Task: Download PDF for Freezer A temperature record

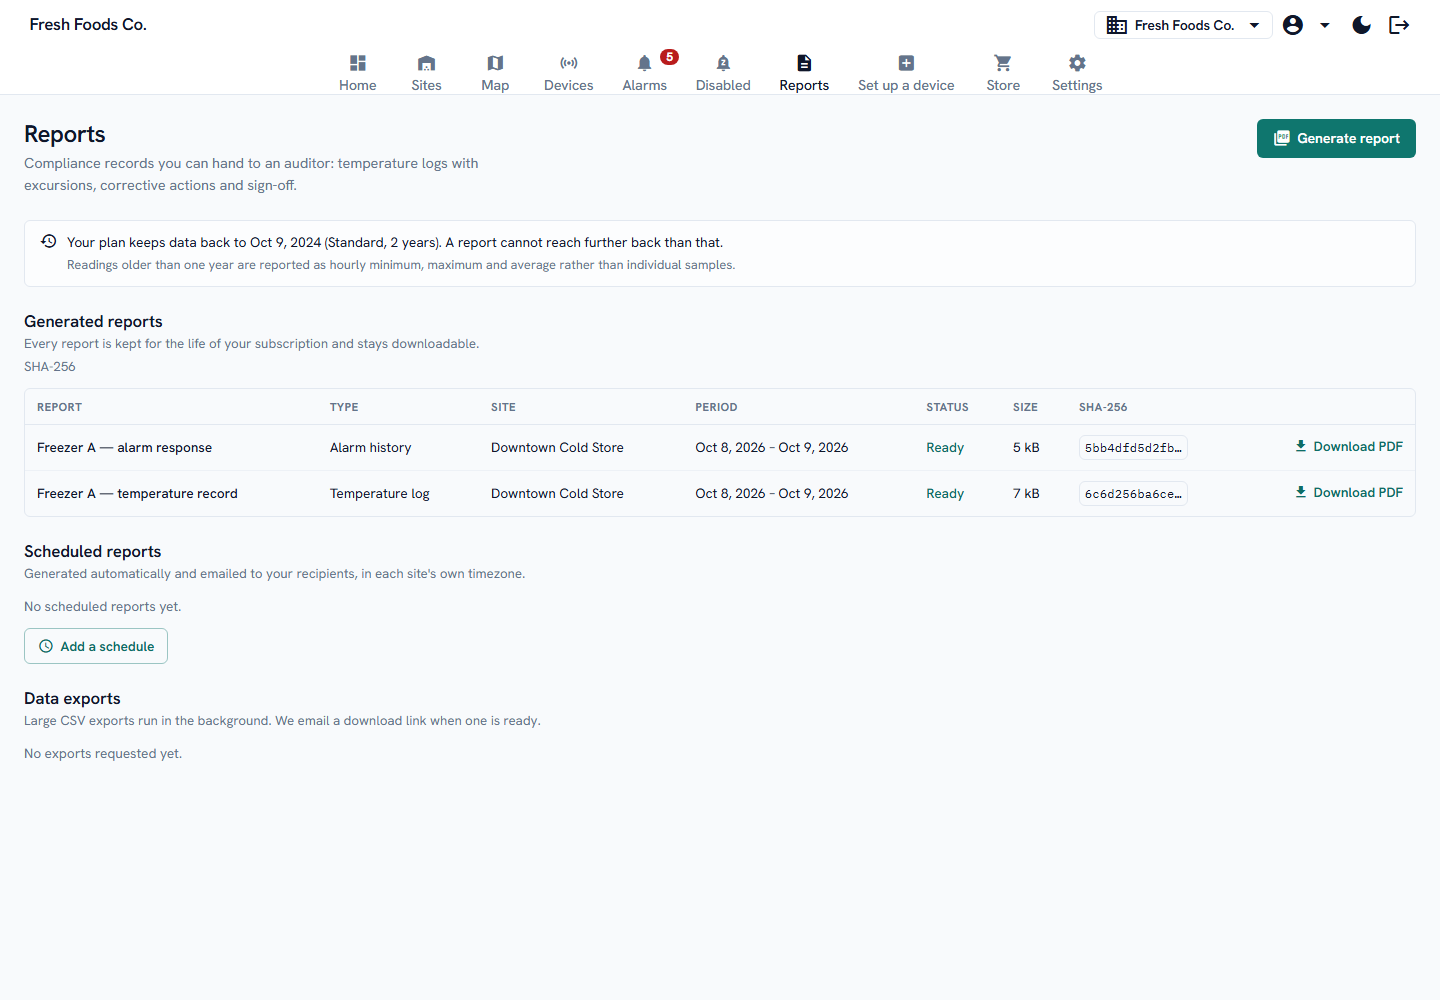Action: [1349, 493]
